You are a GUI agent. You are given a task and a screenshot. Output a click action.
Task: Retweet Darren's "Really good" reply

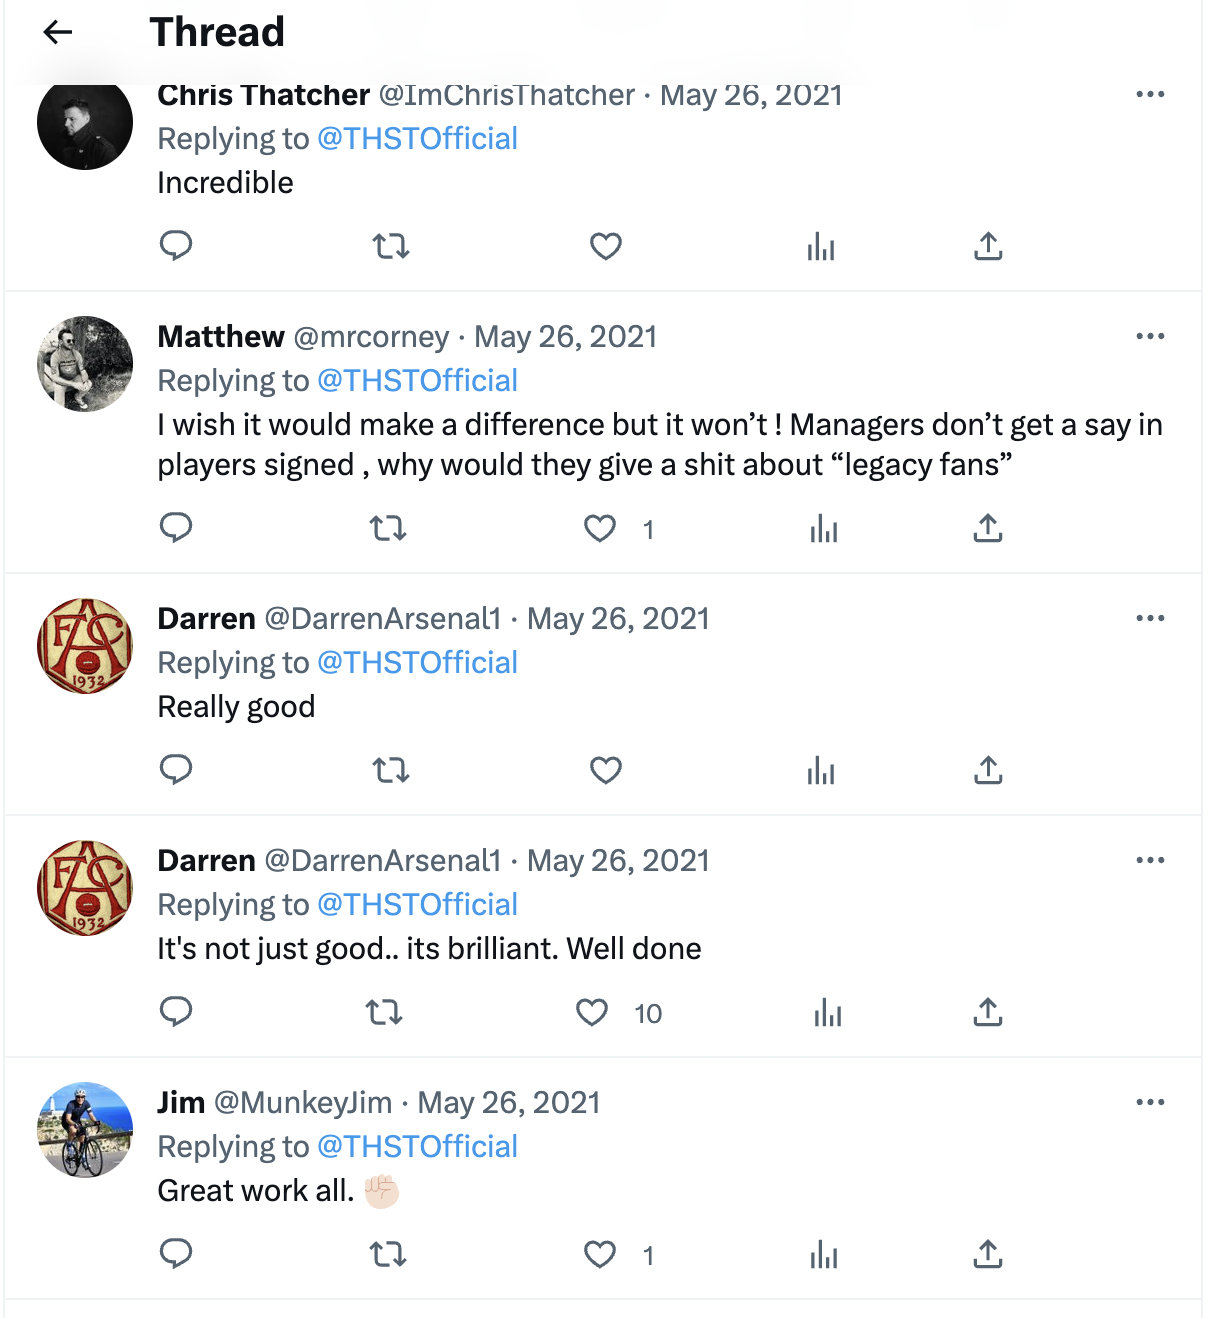391,770
